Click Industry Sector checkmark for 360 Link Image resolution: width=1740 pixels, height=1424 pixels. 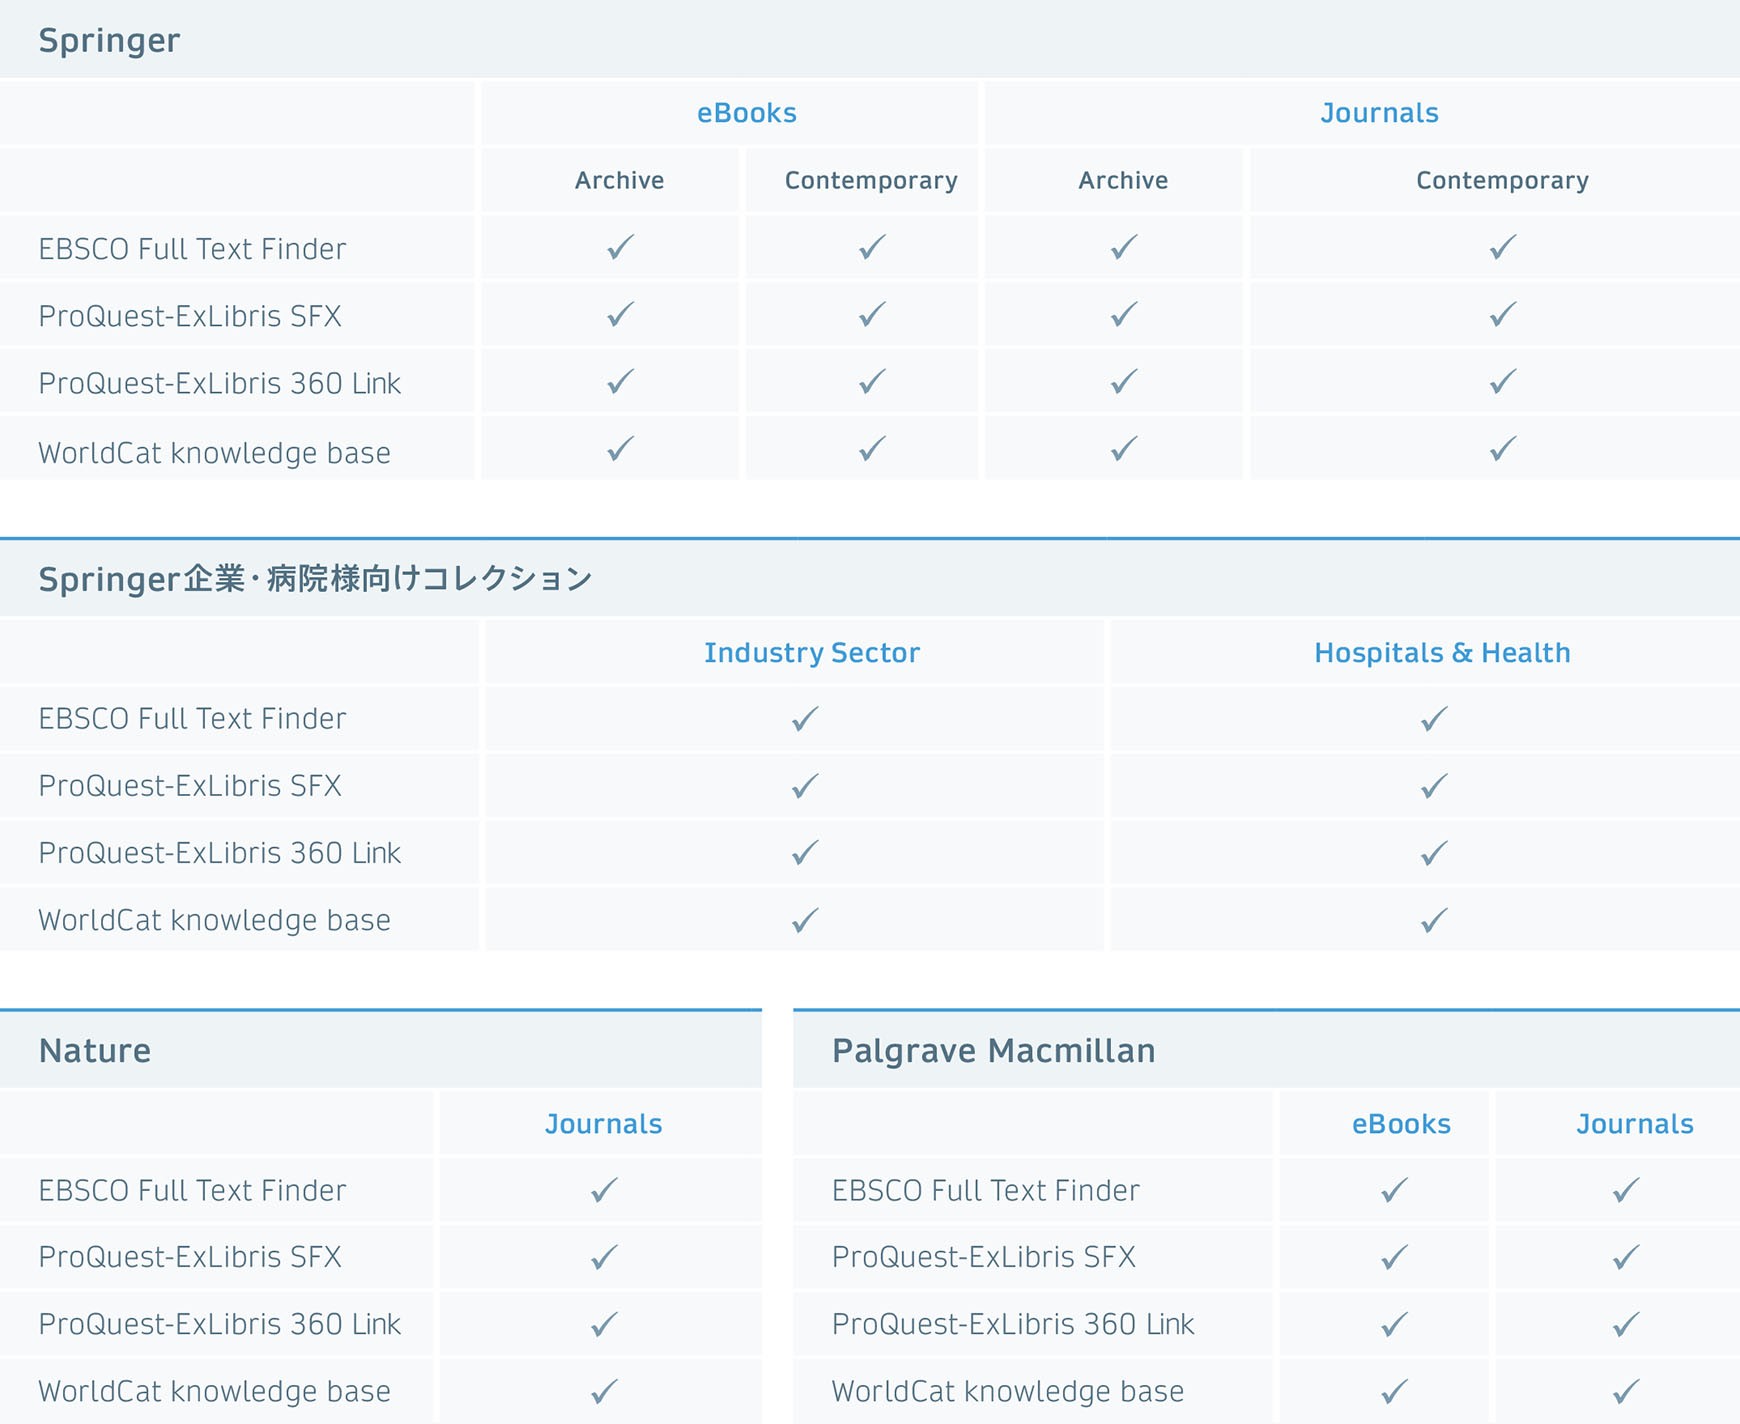805,853
